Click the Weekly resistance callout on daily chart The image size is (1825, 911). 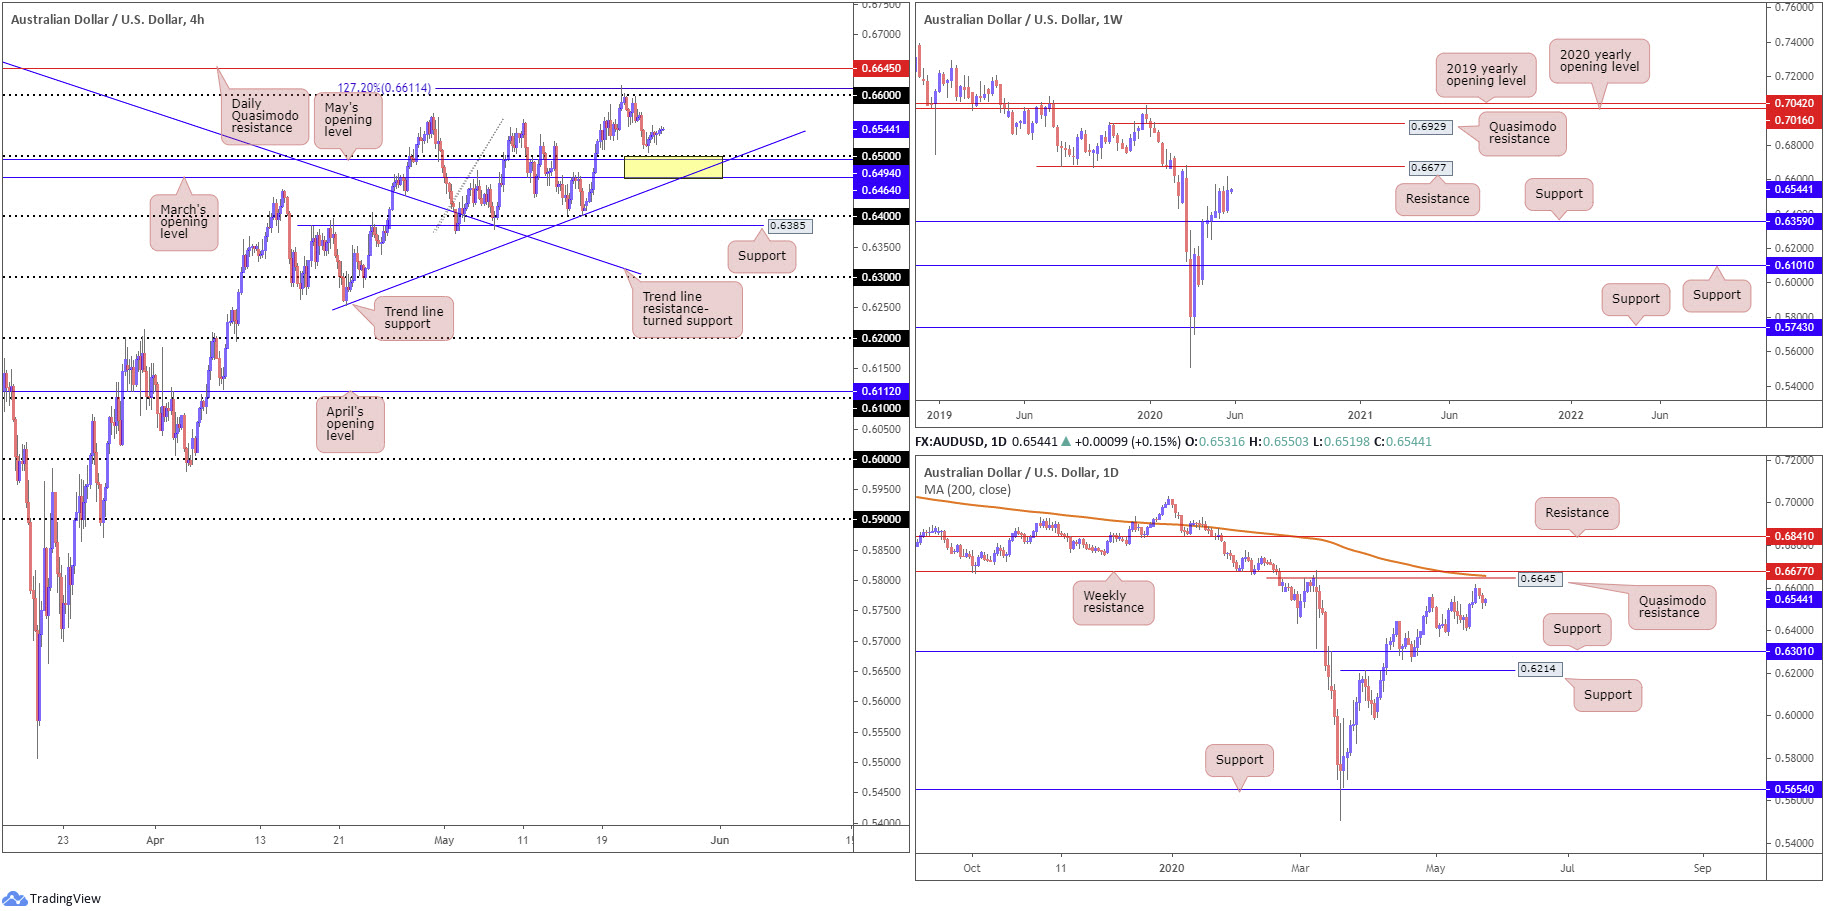click(1113, 602)
